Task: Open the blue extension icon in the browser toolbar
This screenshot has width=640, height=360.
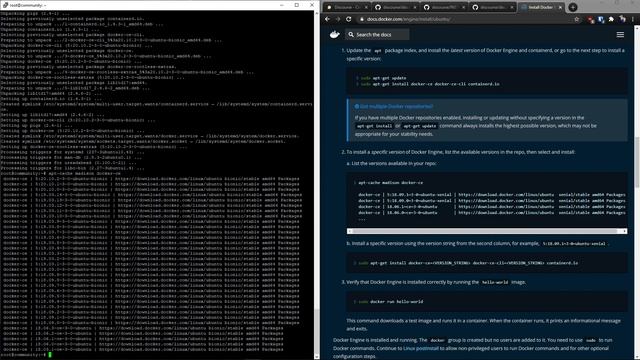Action: pos(601,19)
